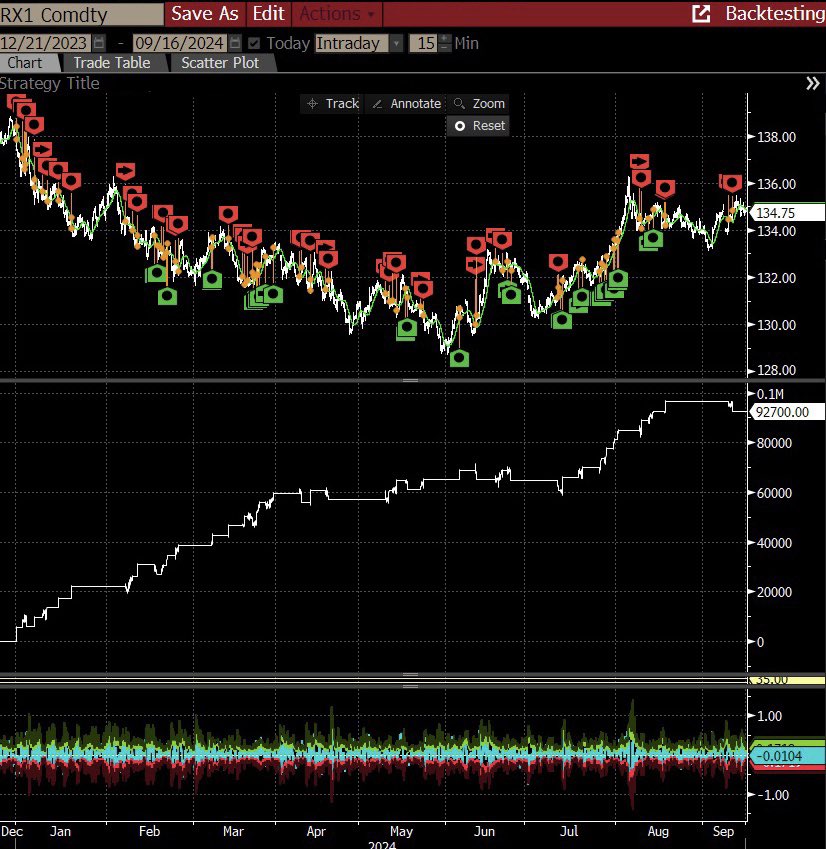Screen dimensions: 826x849
Task: Switch to the Trade Table tab
Action: [x=112, y=62]
